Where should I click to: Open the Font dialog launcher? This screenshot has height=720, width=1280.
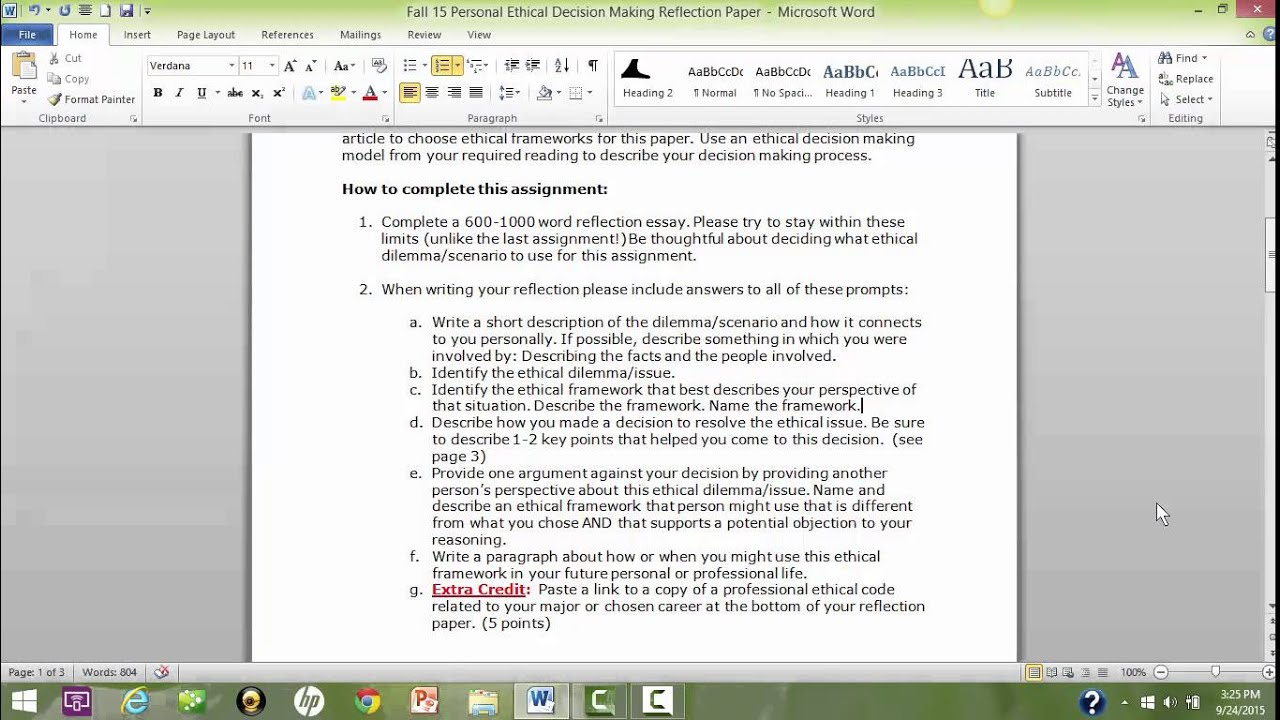point(385,119)
